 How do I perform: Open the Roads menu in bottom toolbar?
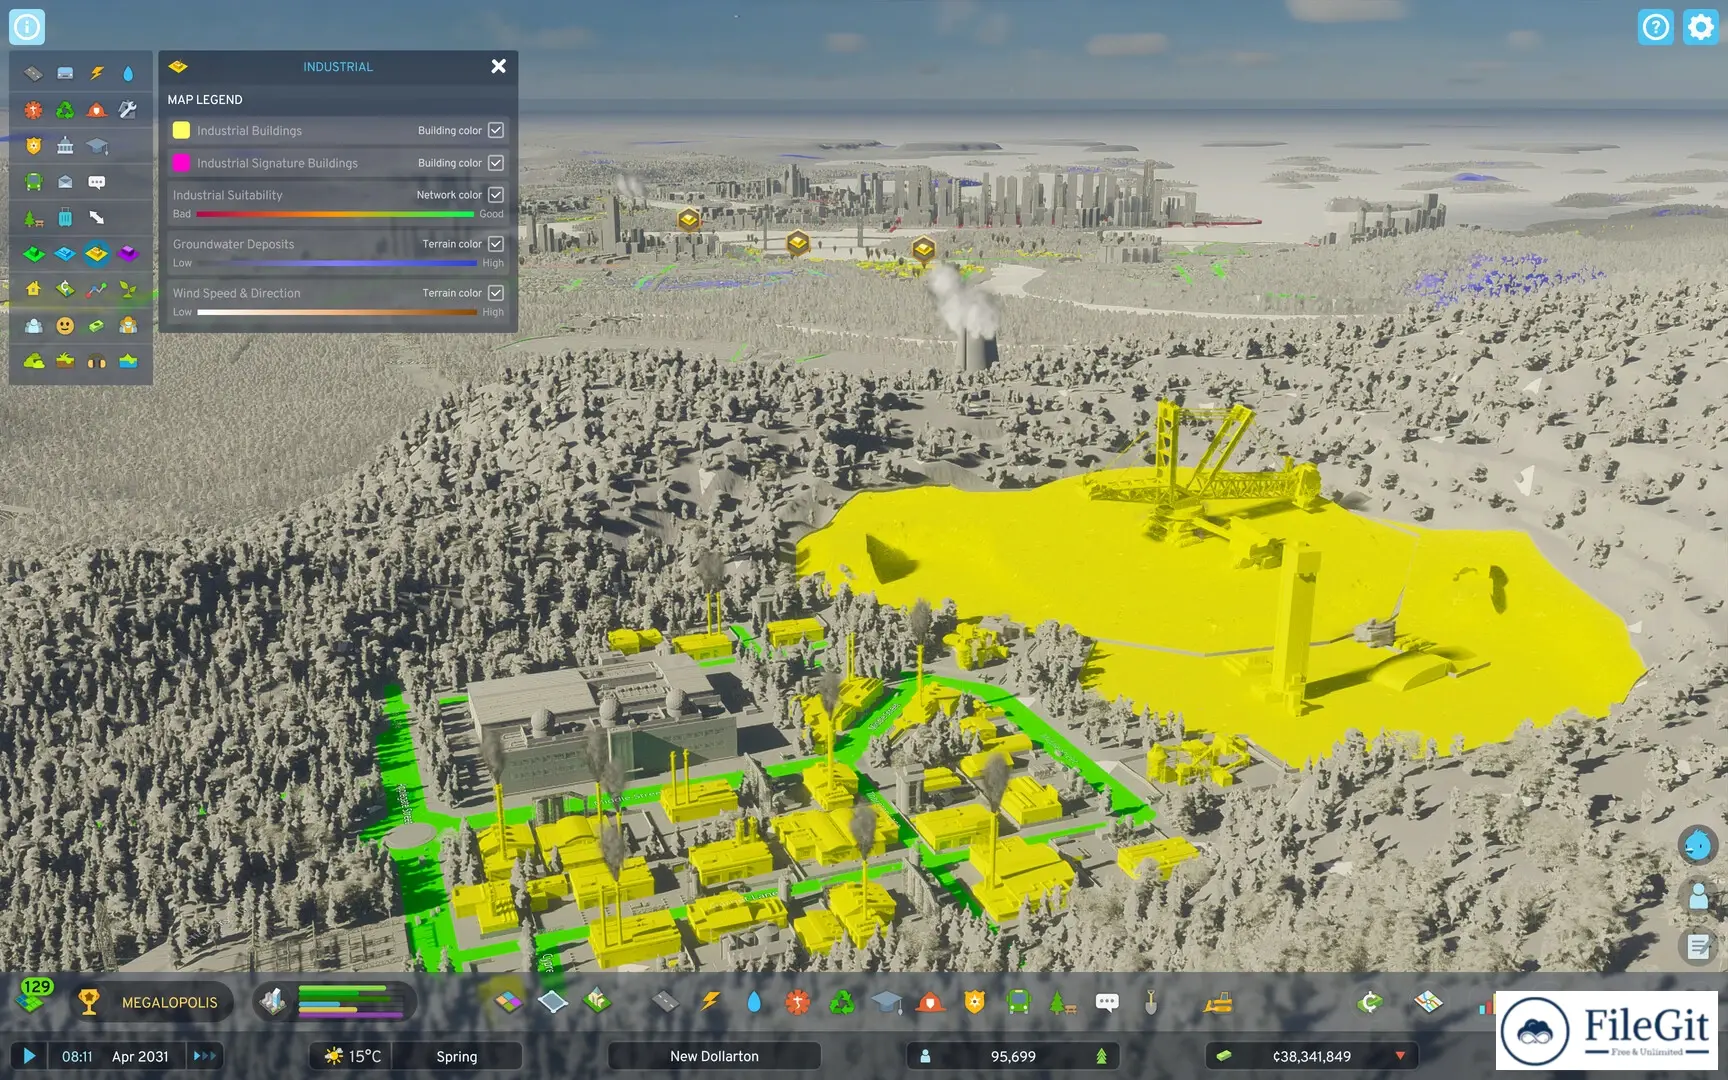pos(665,1001)
